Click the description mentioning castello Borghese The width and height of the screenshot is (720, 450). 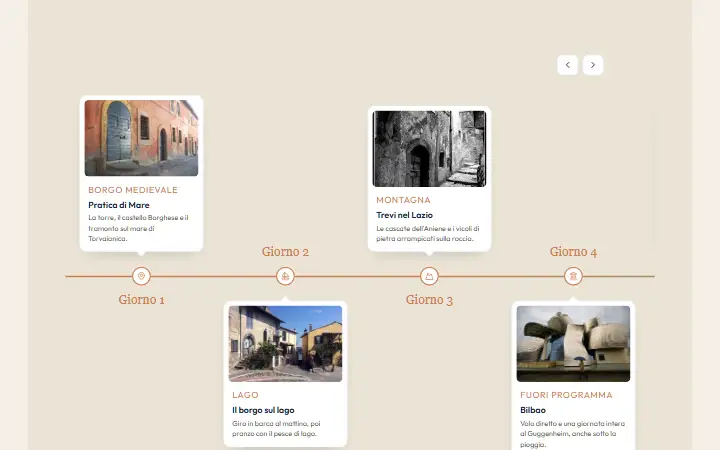(138, 228)
